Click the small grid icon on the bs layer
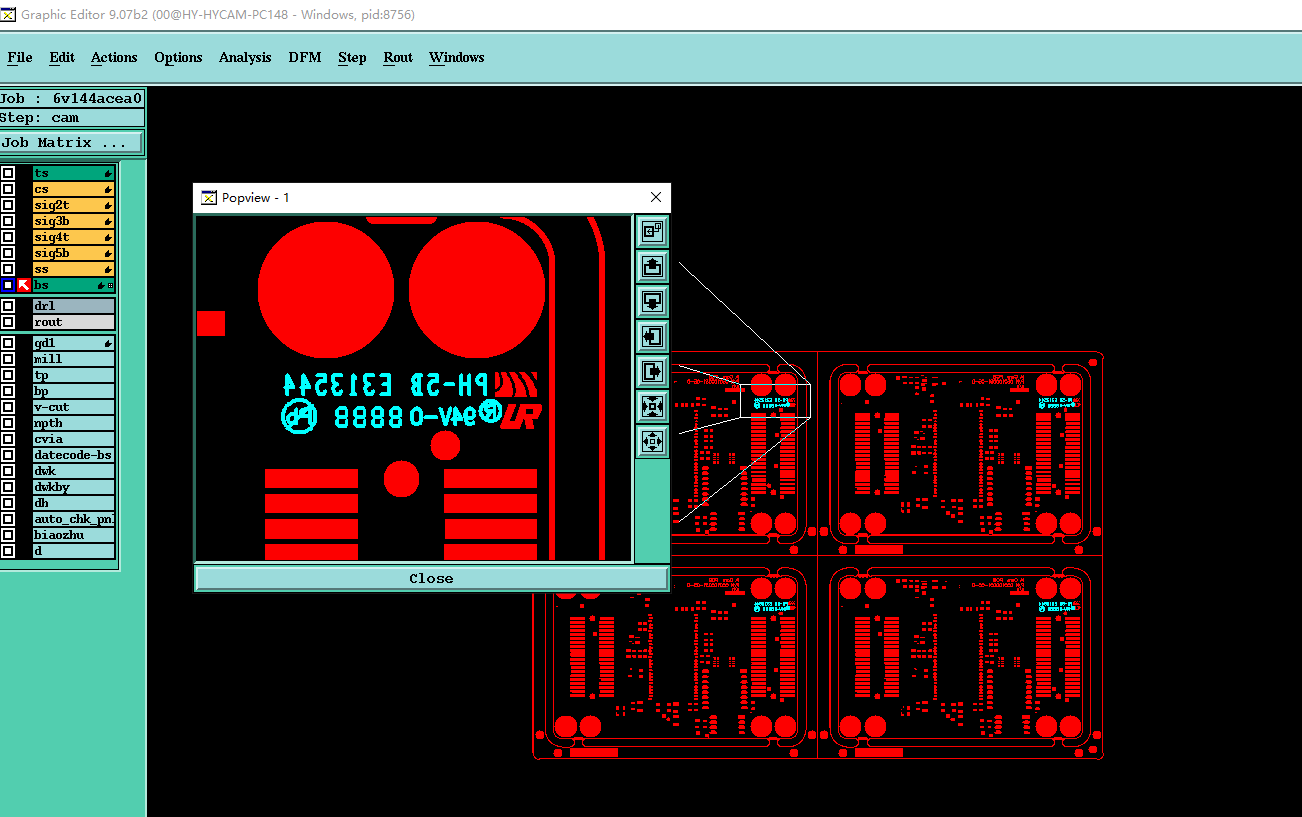Image resolution: width=1302 pixels, height=817 pixels. coord(111,286)
